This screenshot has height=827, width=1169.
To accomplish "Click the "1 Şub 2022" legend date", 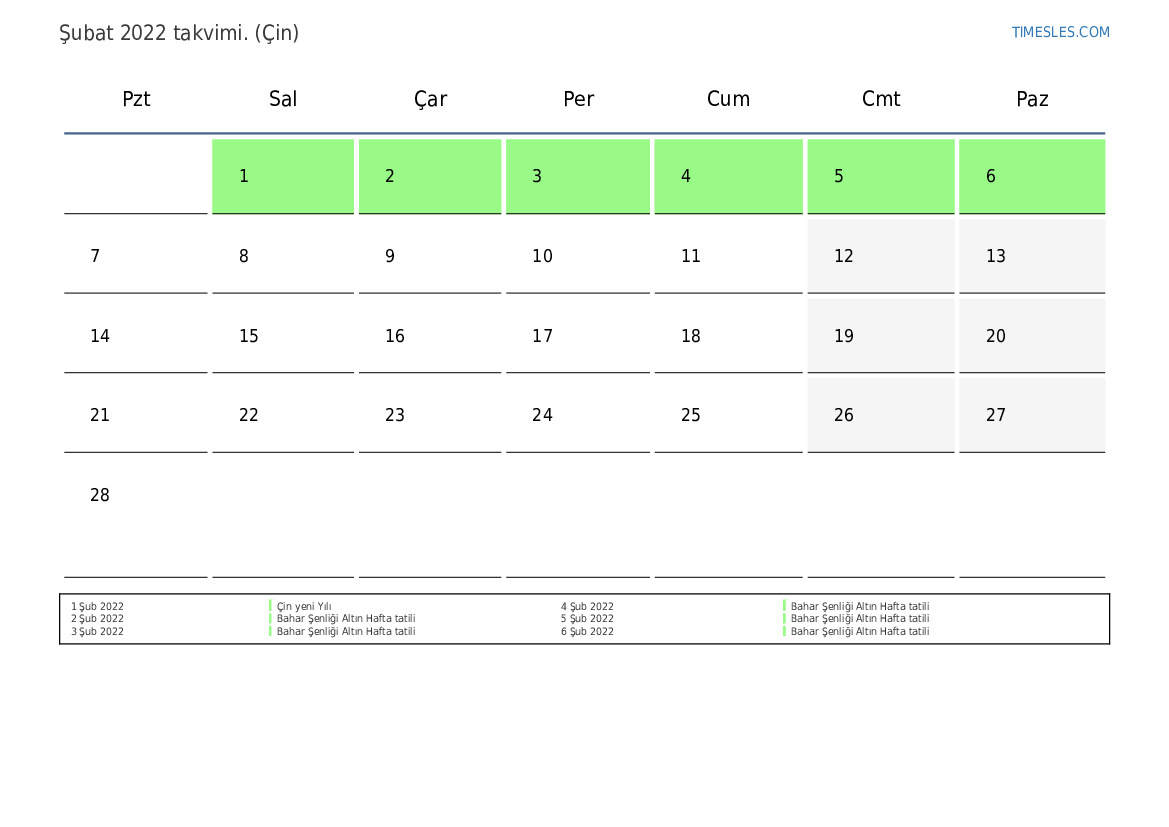I will click(97, 606).
